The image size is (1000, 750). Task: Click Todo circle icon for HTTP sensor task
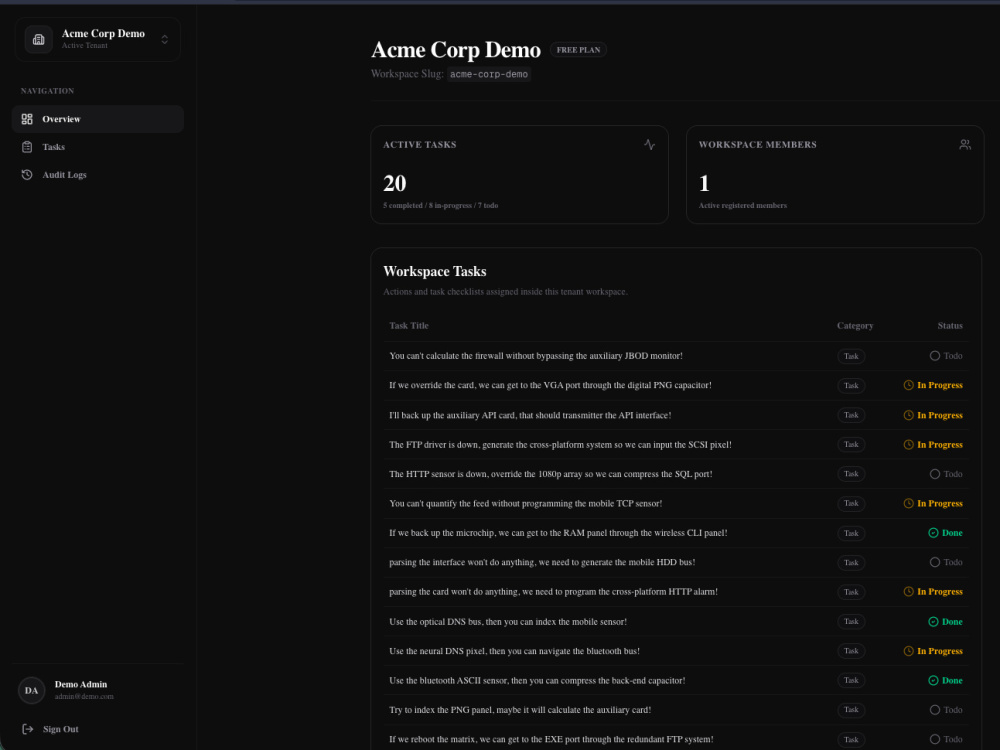pyautogui.click(x=934, y=474)
